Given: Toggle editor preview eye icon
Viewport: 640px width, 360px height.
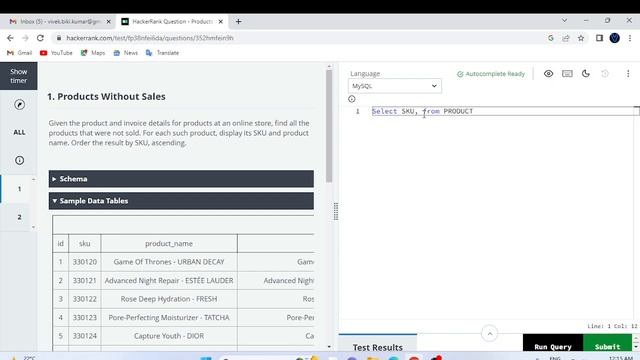Looking at the screenshot, I should (x=548, y=73).
